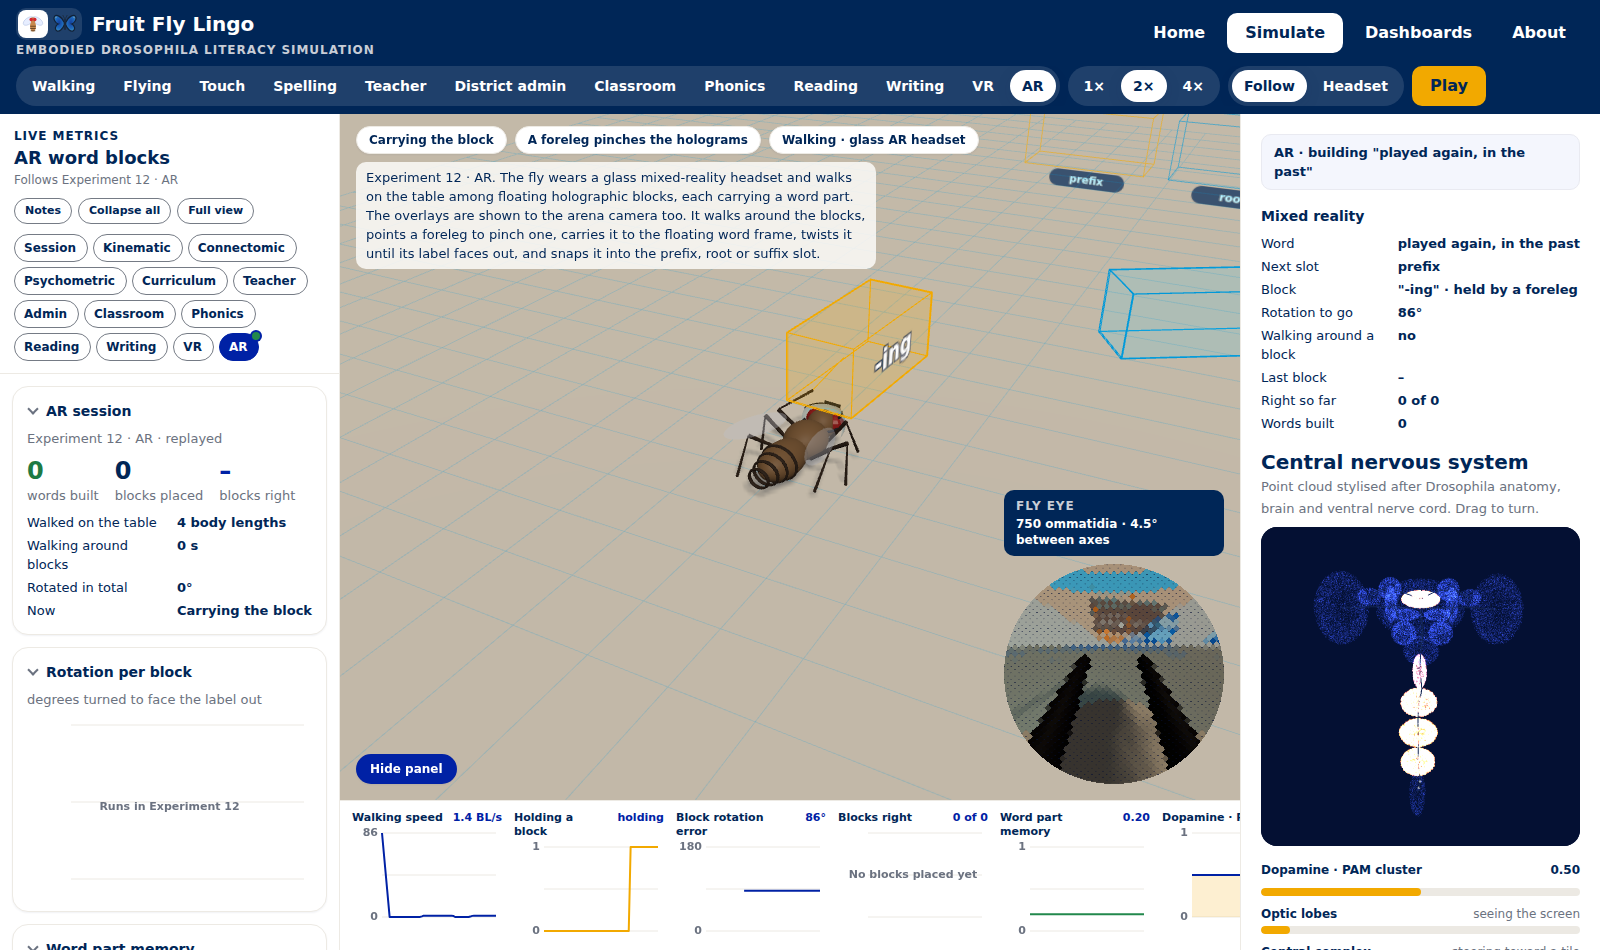Image resolution: width=1600 pixels, height=950 pixels.
Task: Switch to Full view
Action: point(215,210)
